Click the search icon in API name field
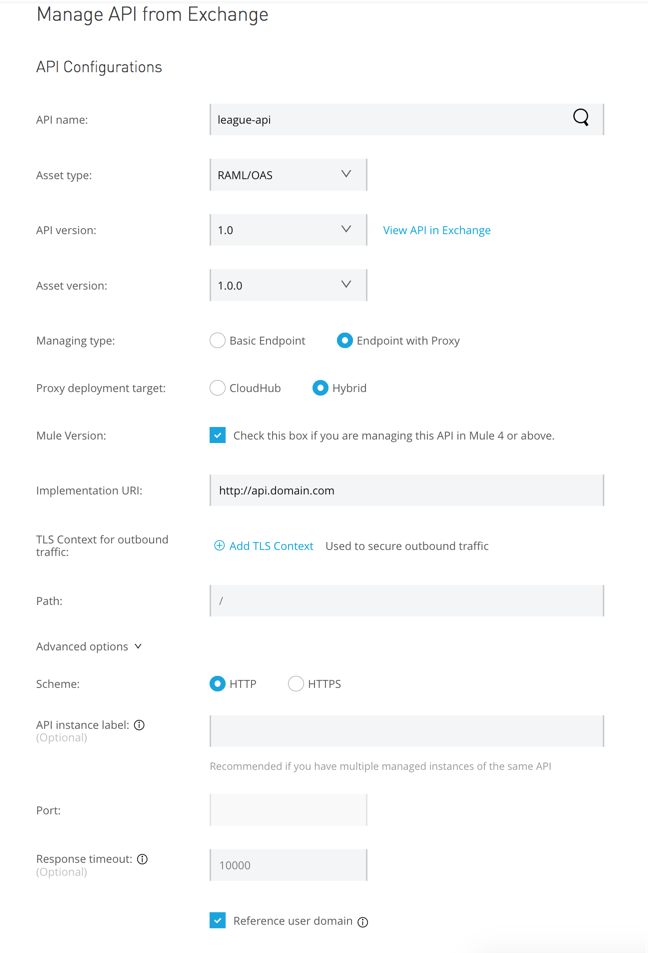 (580, 117)
